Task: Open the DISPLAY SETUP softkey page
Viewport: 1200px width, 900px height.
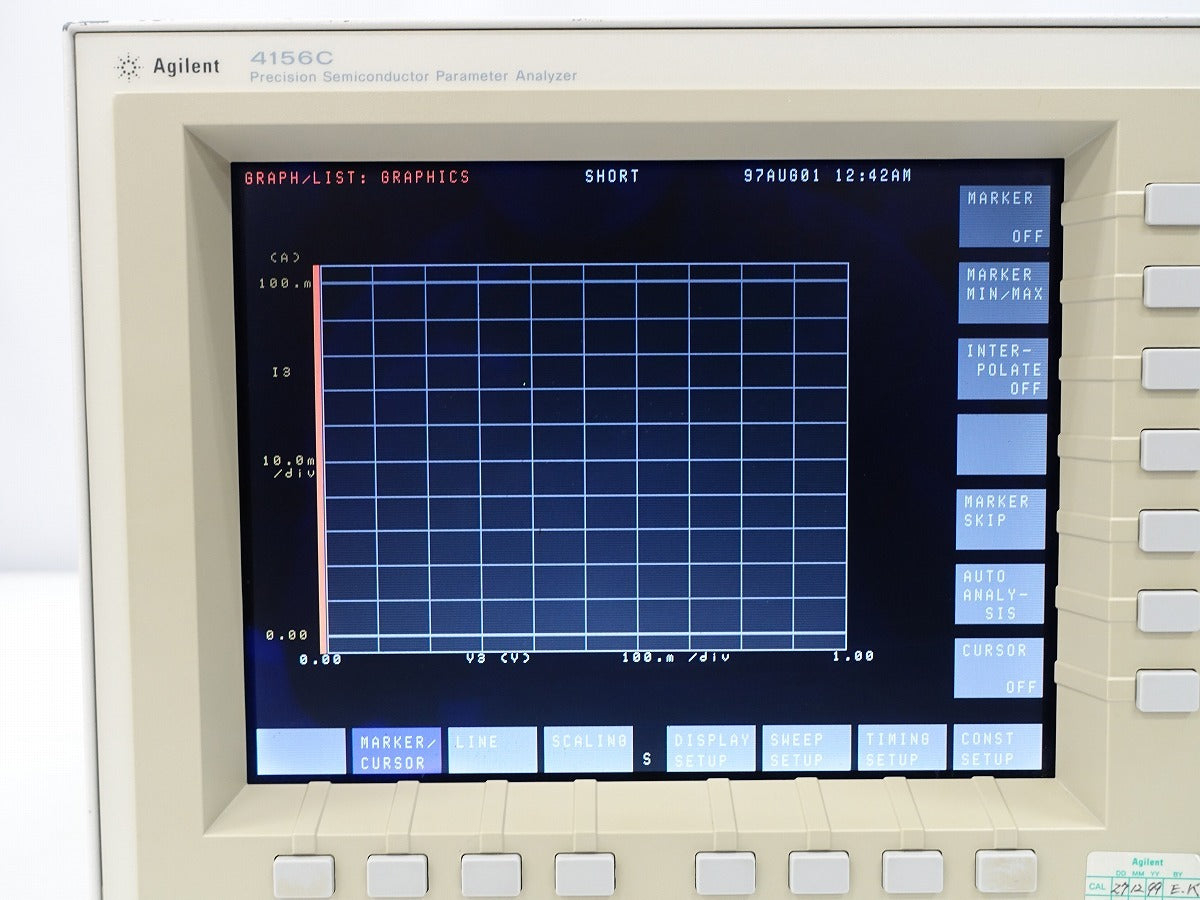Action: pos(711,749)
